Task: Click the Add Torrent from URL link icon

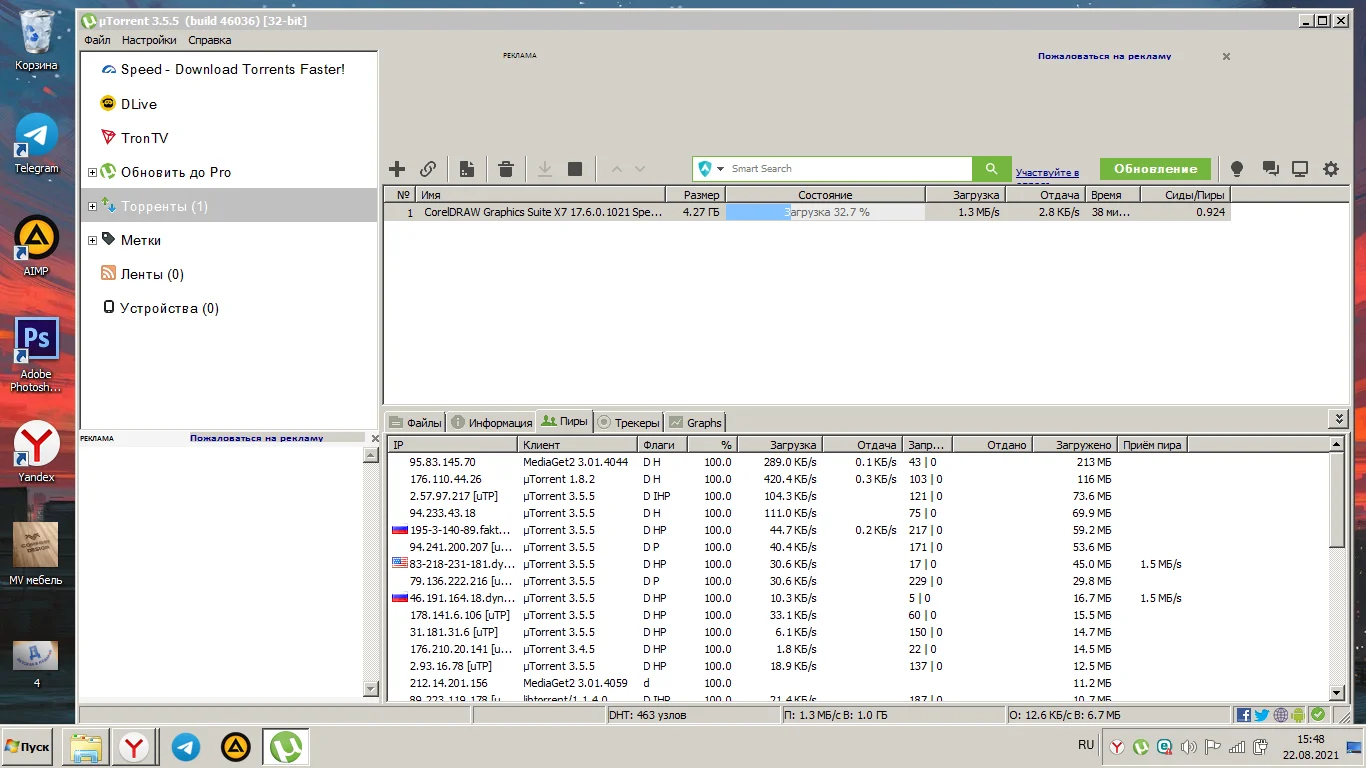Action: [428, 169]
